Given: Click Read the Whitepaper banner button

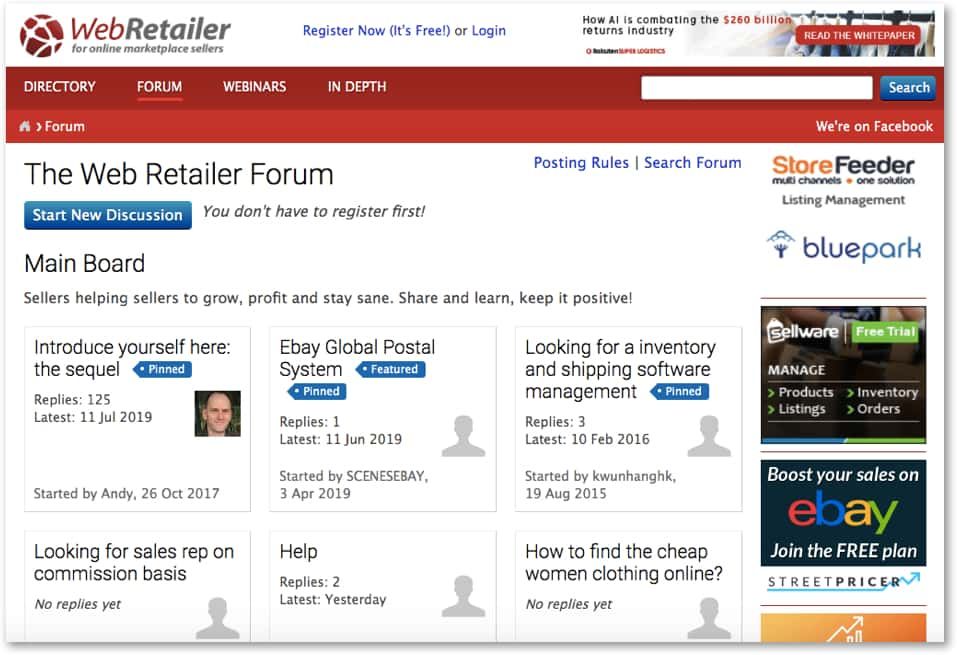Looking at the screenshot, I should pos(859,35).
